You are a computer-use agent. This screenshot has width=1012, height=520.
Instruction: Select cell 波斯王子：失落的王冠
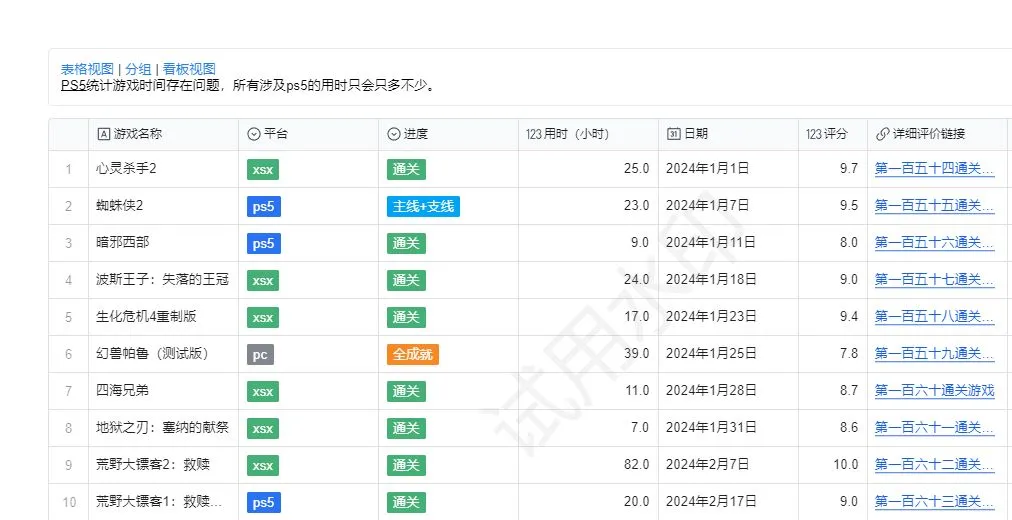(163, 280)
